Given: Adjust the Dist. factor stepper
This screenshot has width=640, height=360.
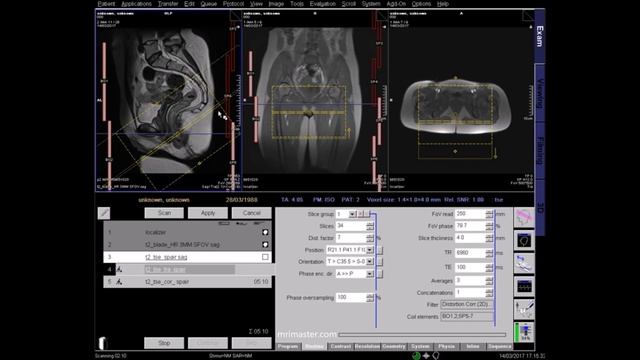Looking at the screenshot, I should click(370, 238).
